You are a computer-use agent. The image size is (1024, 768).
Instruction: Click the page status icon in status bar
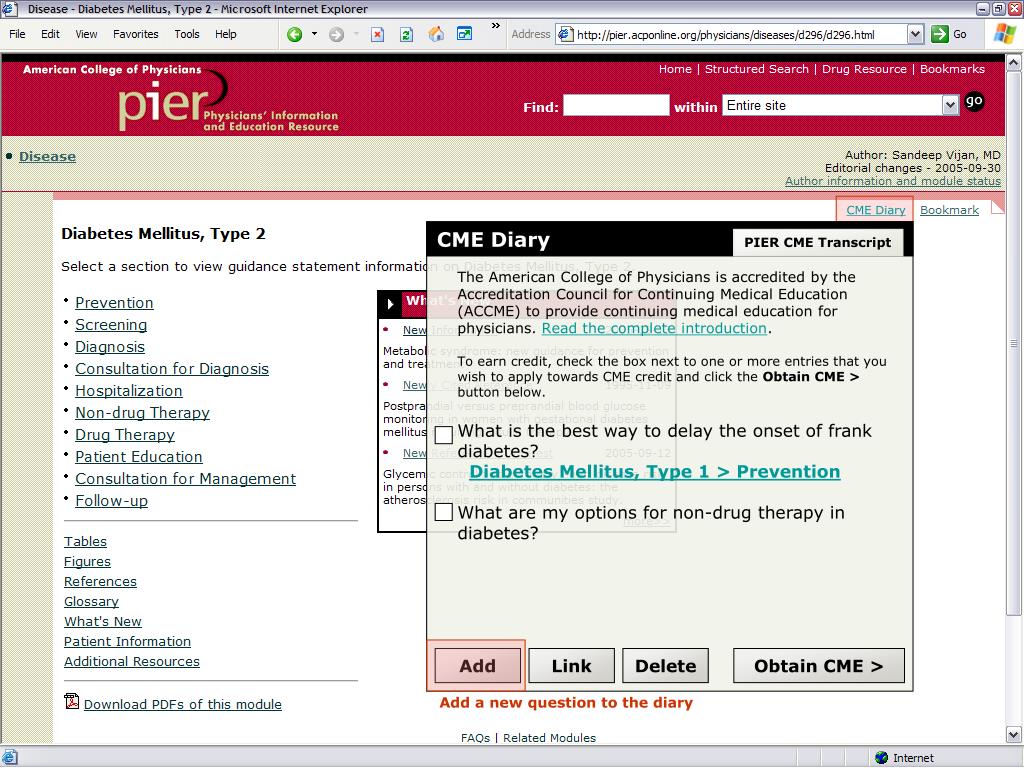click(x=10, y=758)
